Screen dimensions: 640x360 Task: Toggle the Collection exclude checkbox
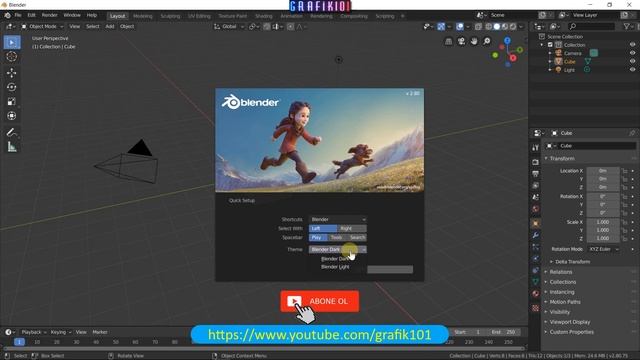click(550, 45)
